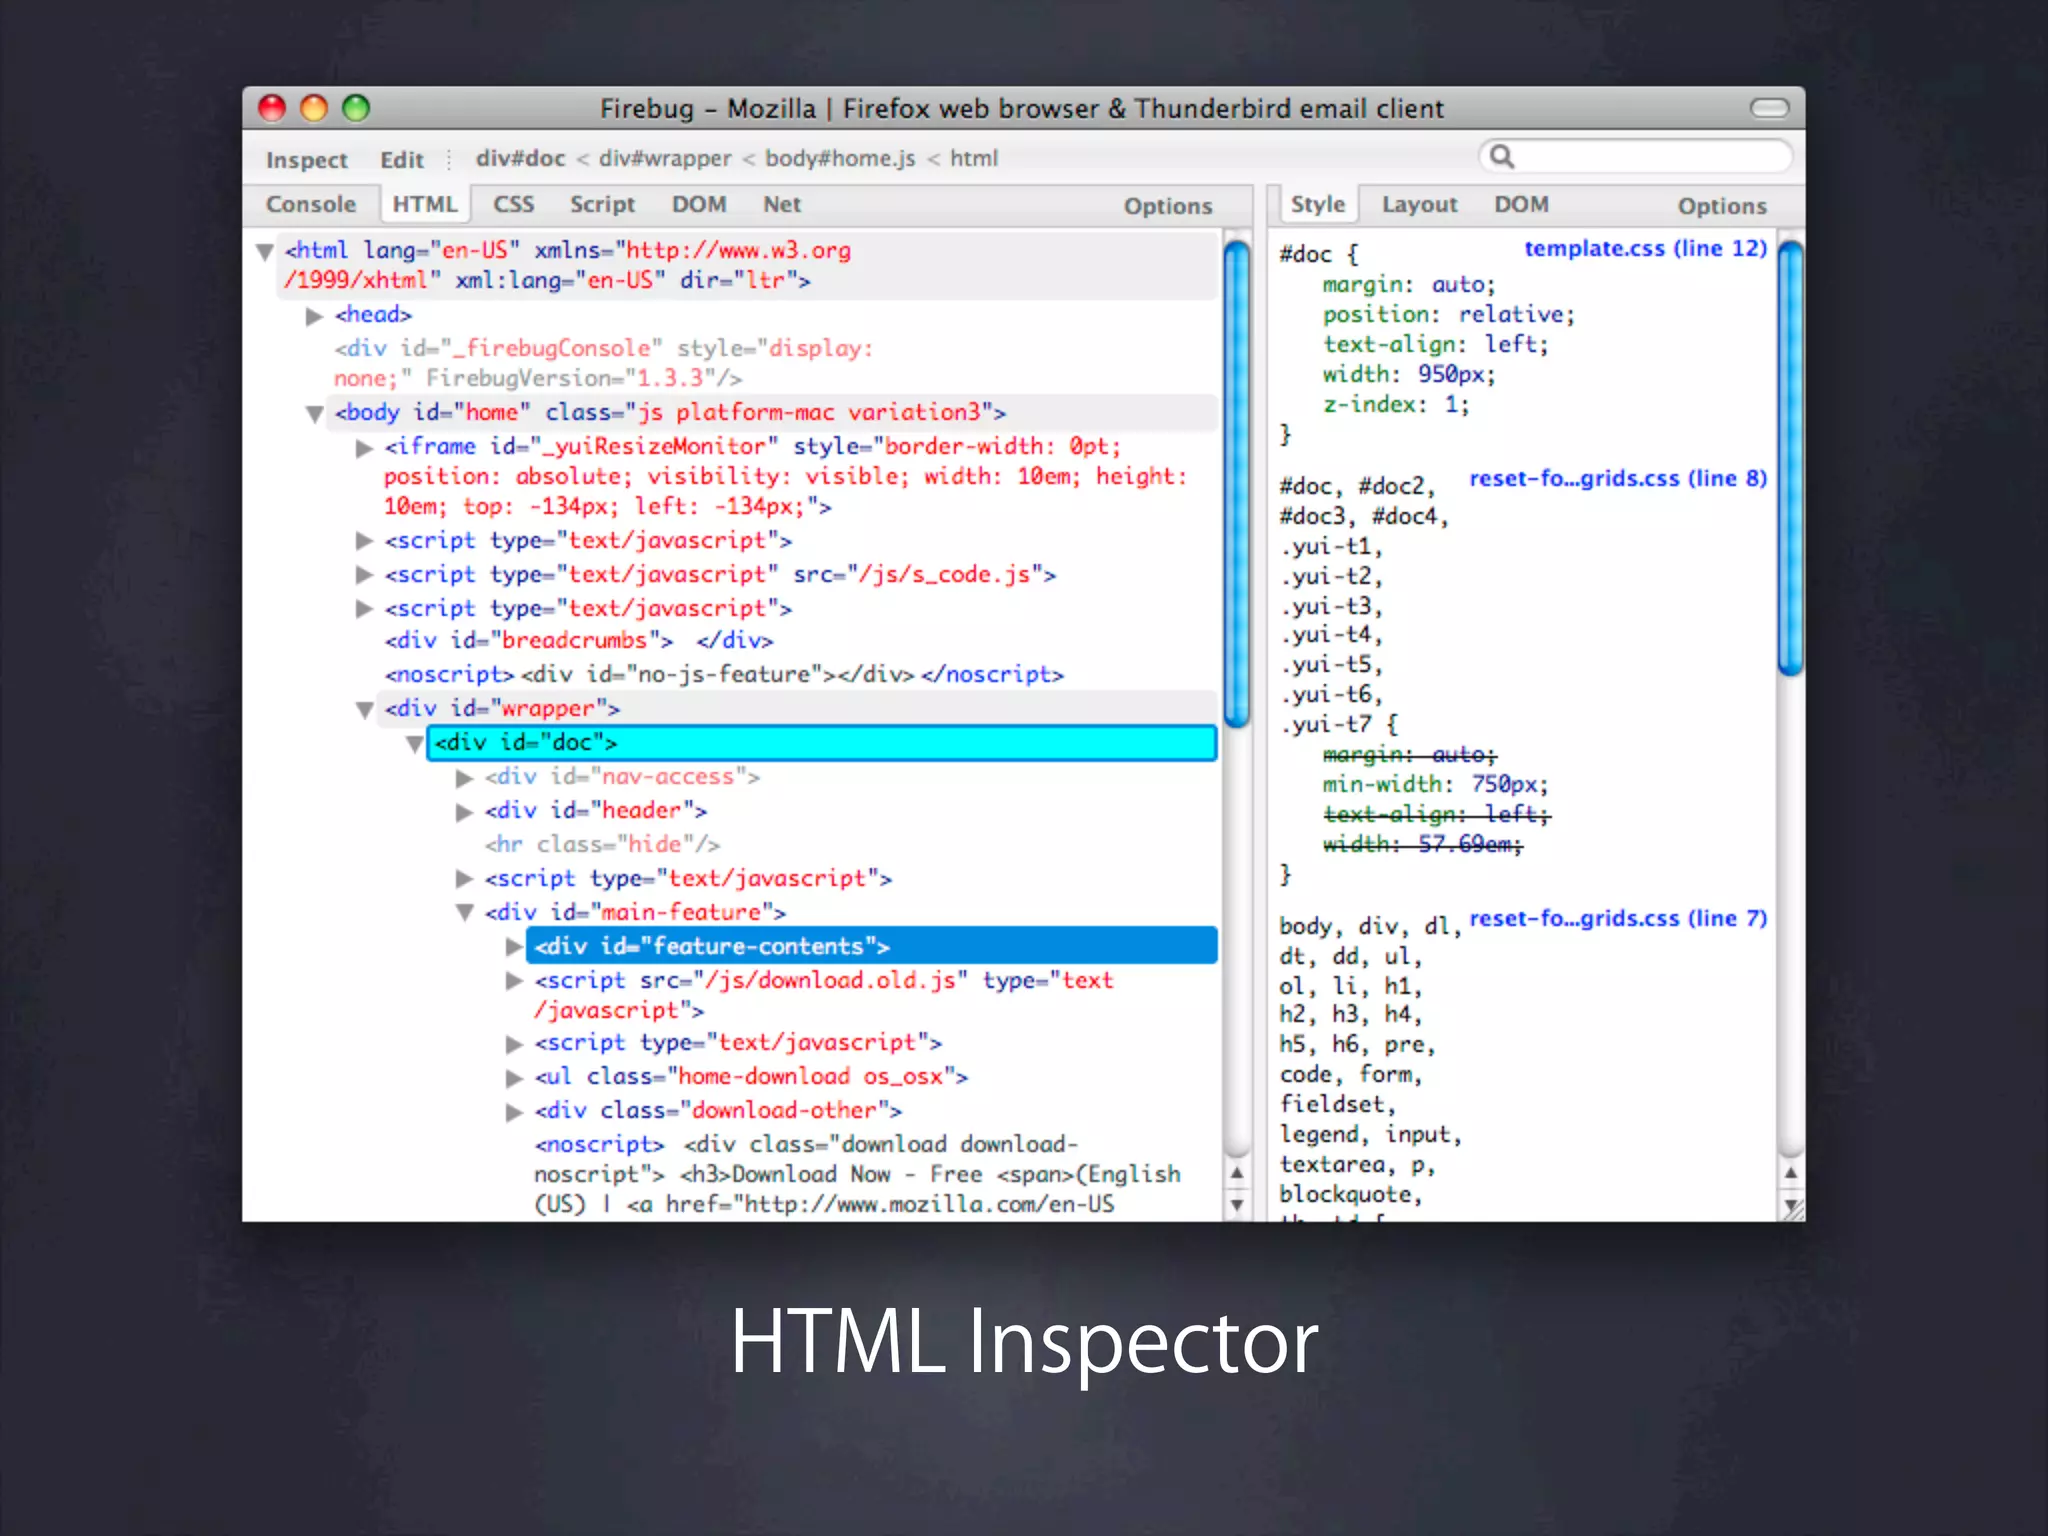2048x1536 pixels.
Task: Select body#home.js in the breadcrumb path
Action: (x=840, y=158)
